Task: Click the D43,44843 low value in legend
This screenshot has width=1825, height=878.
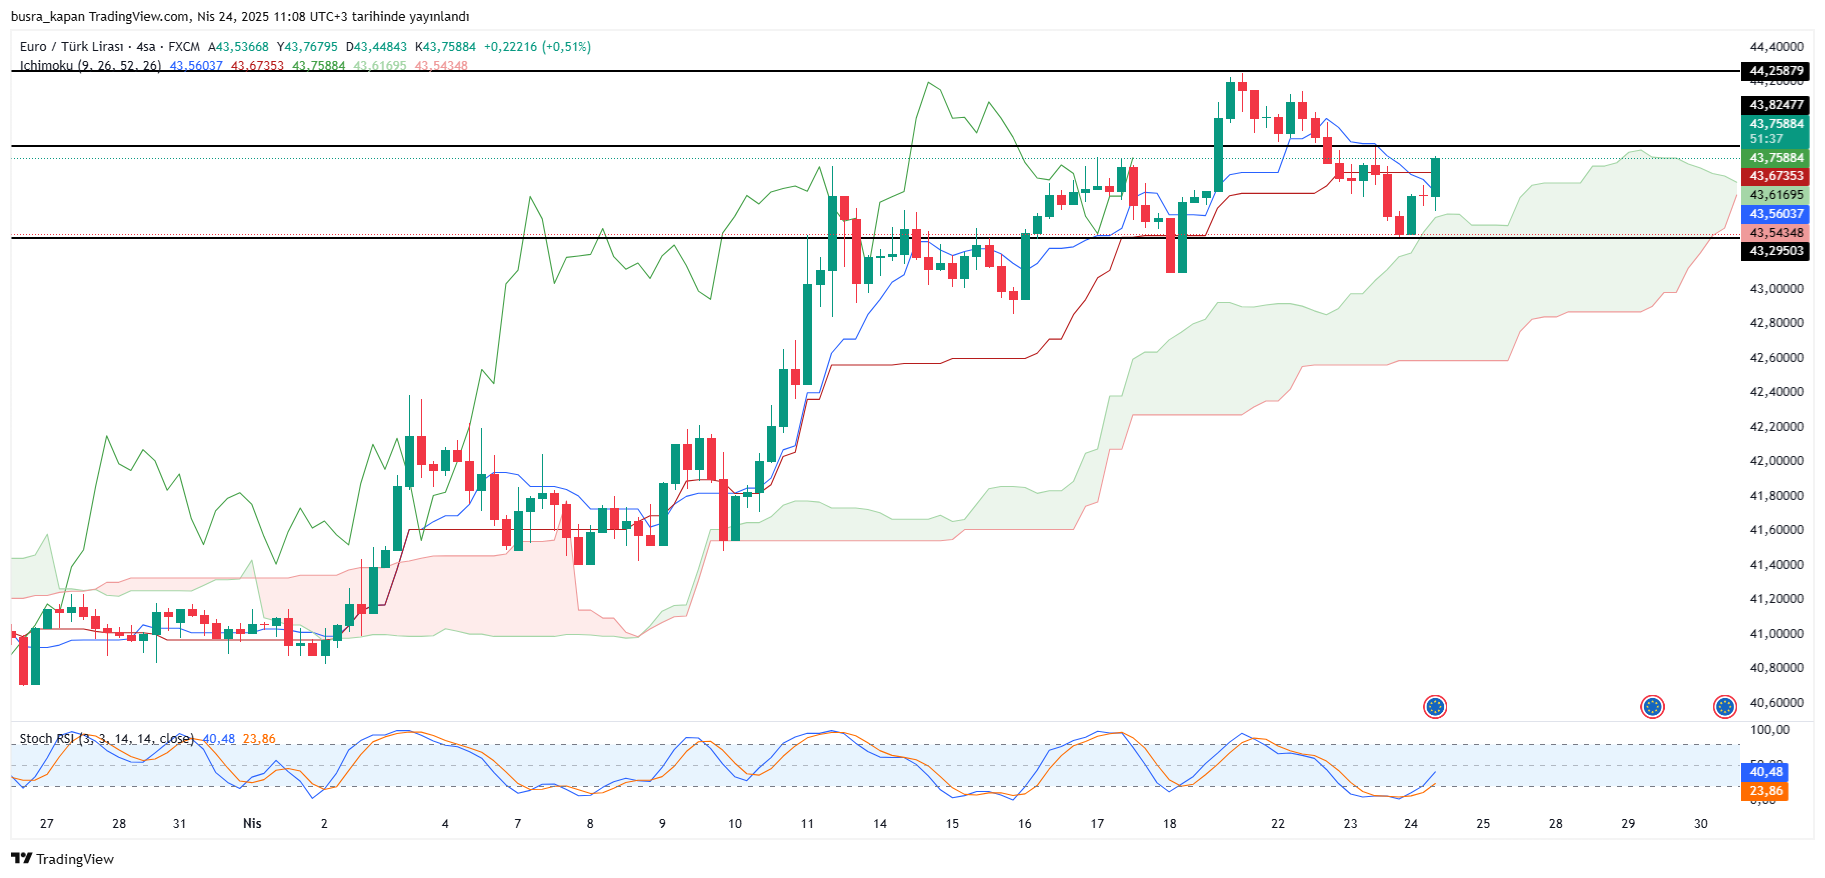Action: 376,47
